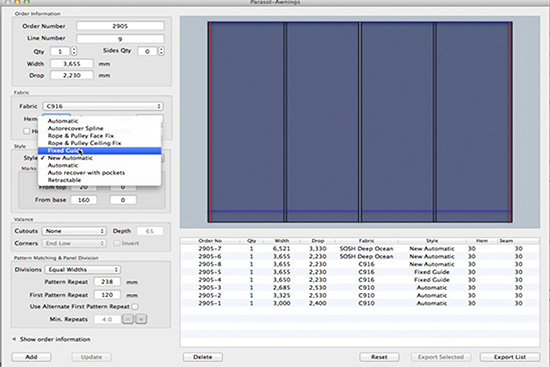
Task: Collapse Show order information disclosure triangle
Action: (14, 339)
